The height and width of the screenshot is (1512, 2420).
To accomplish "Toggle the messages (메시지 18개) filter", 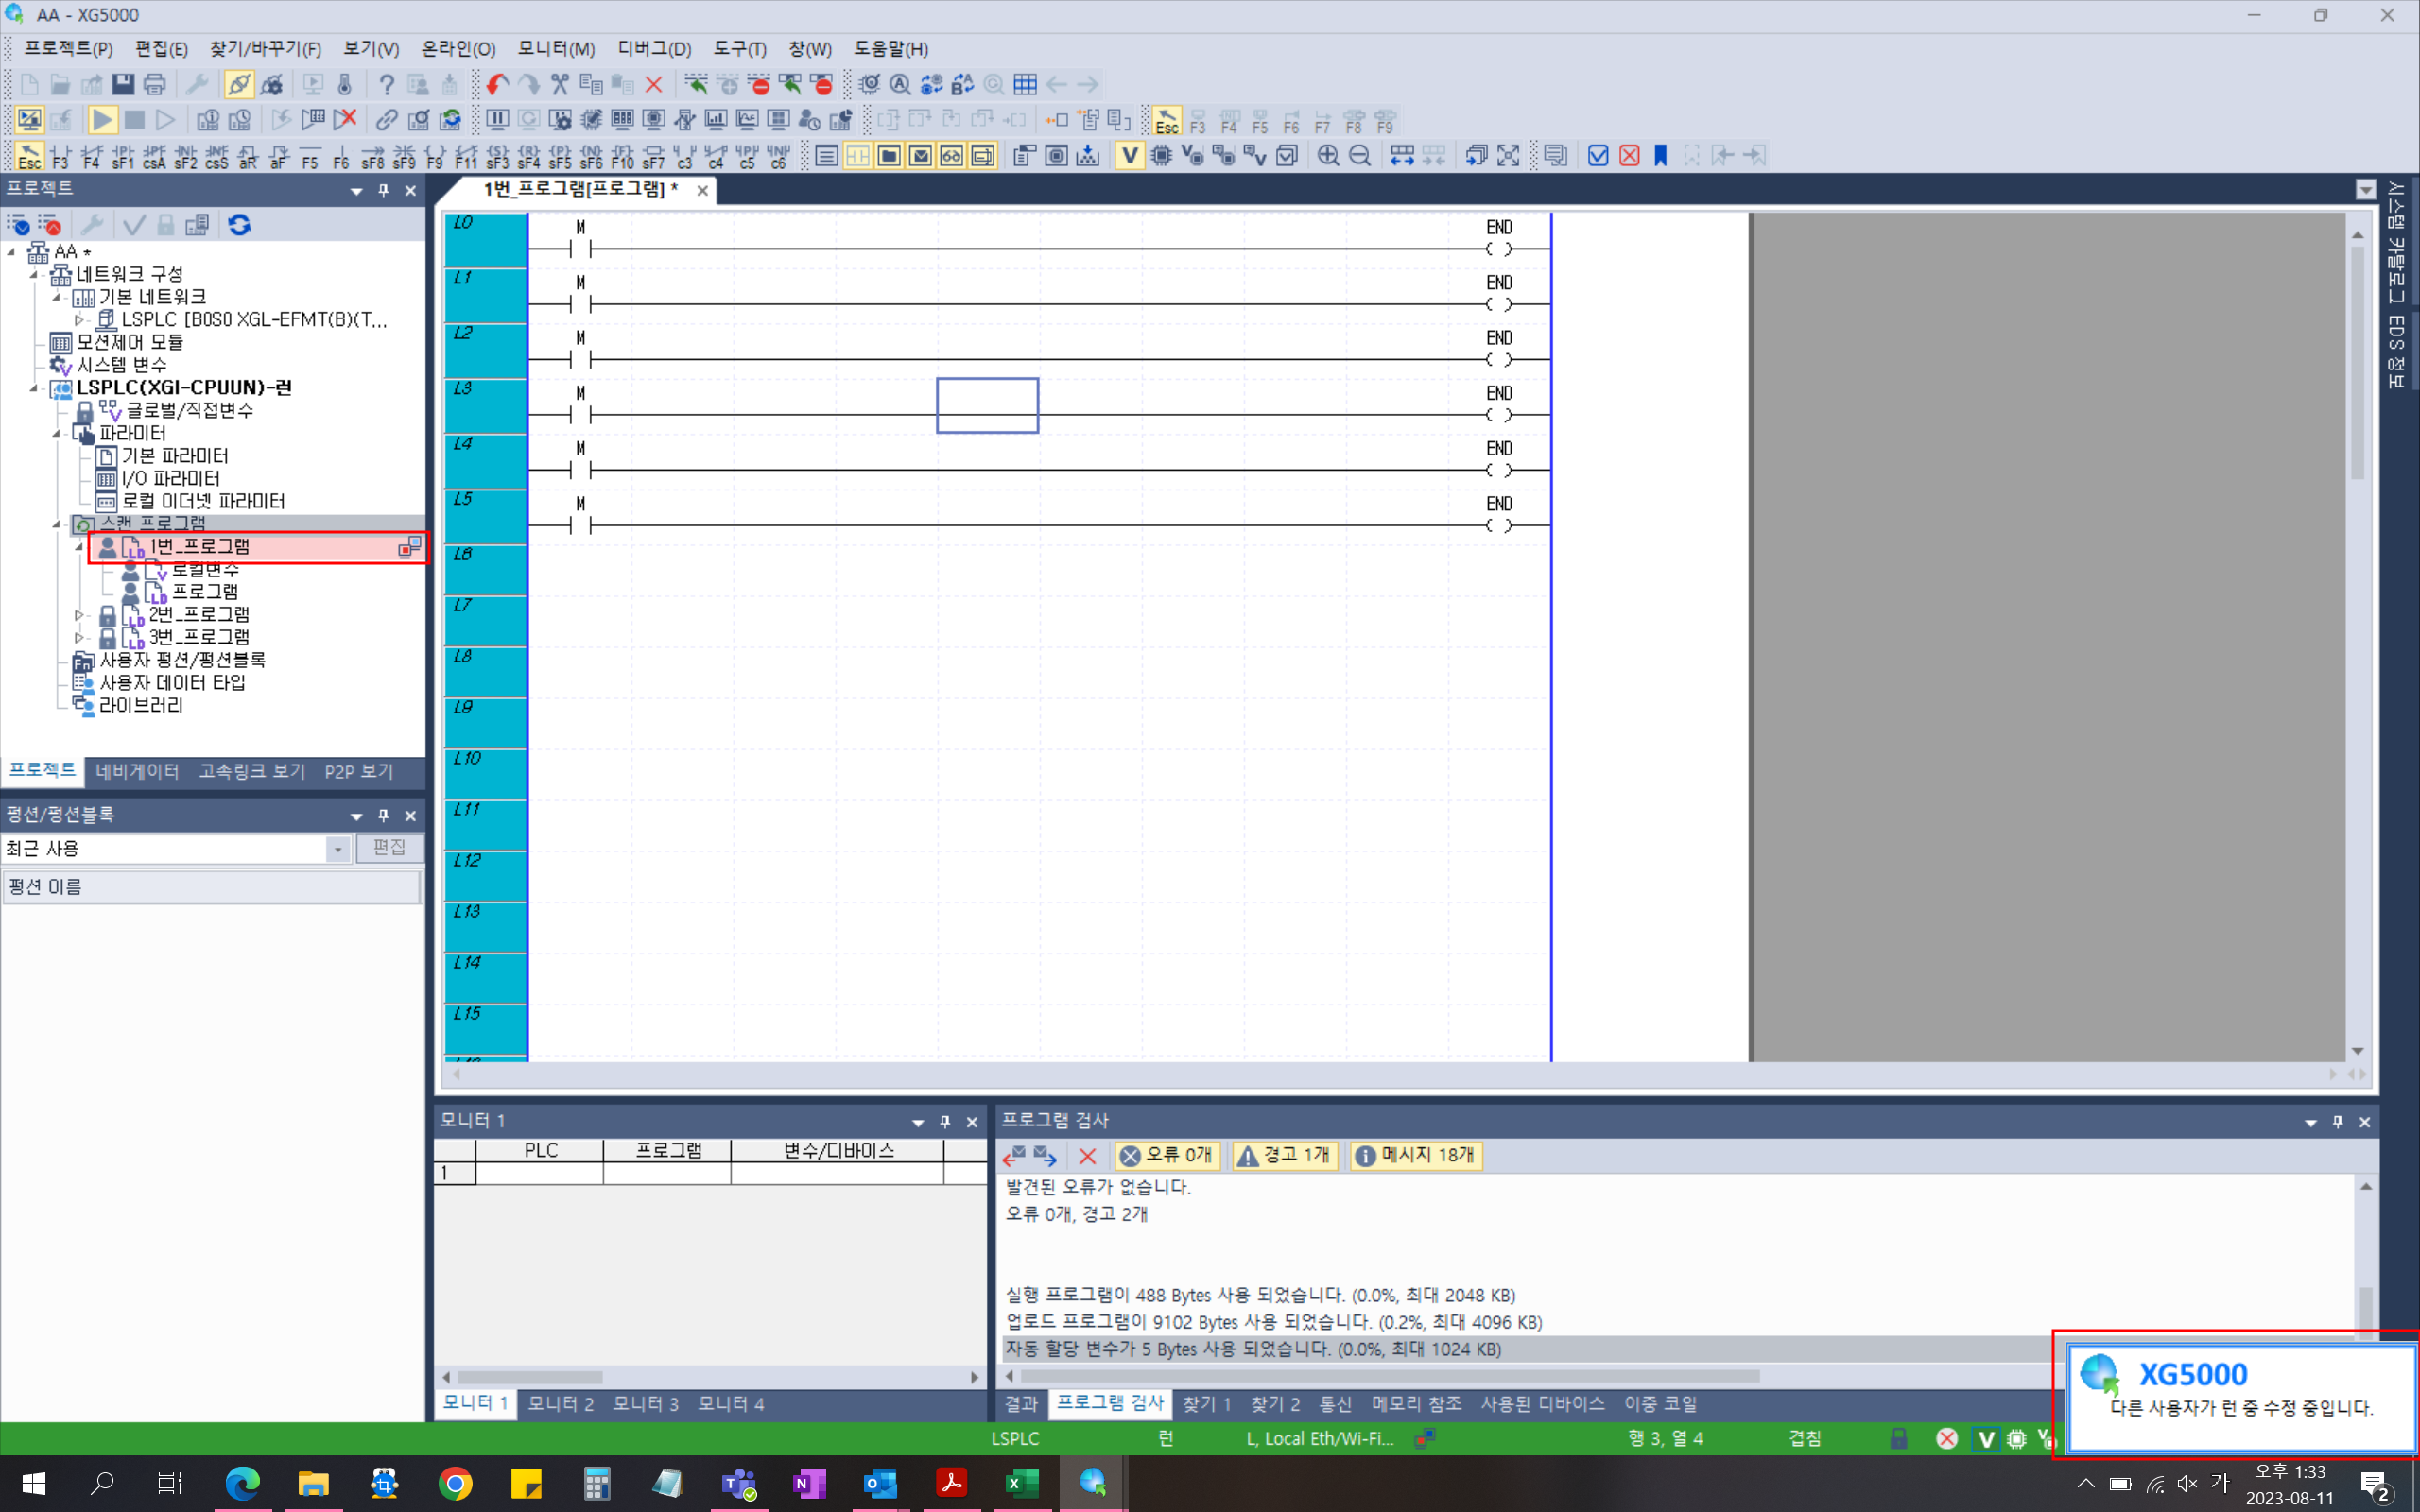I will (x=1416, y=1156).
